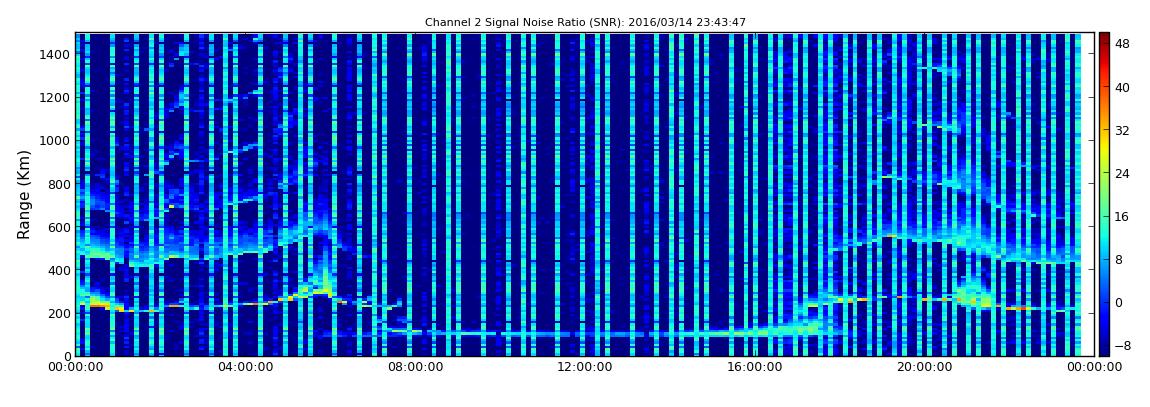Click the -8 value on the colorbar

click(1122, 345)
